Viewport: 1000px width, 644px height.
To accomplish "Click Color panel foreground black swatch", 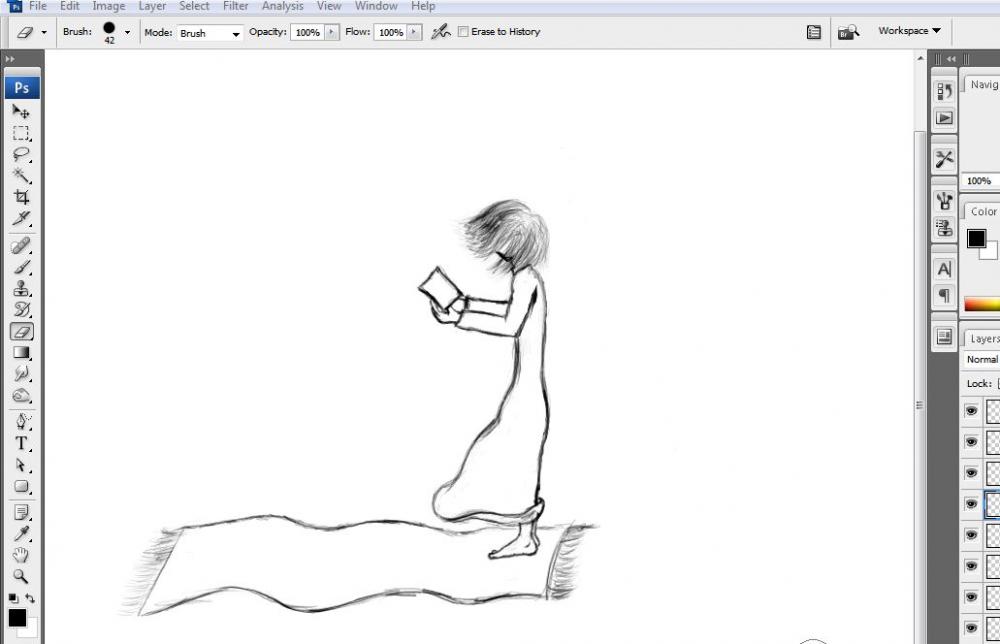I will point(976,238).
